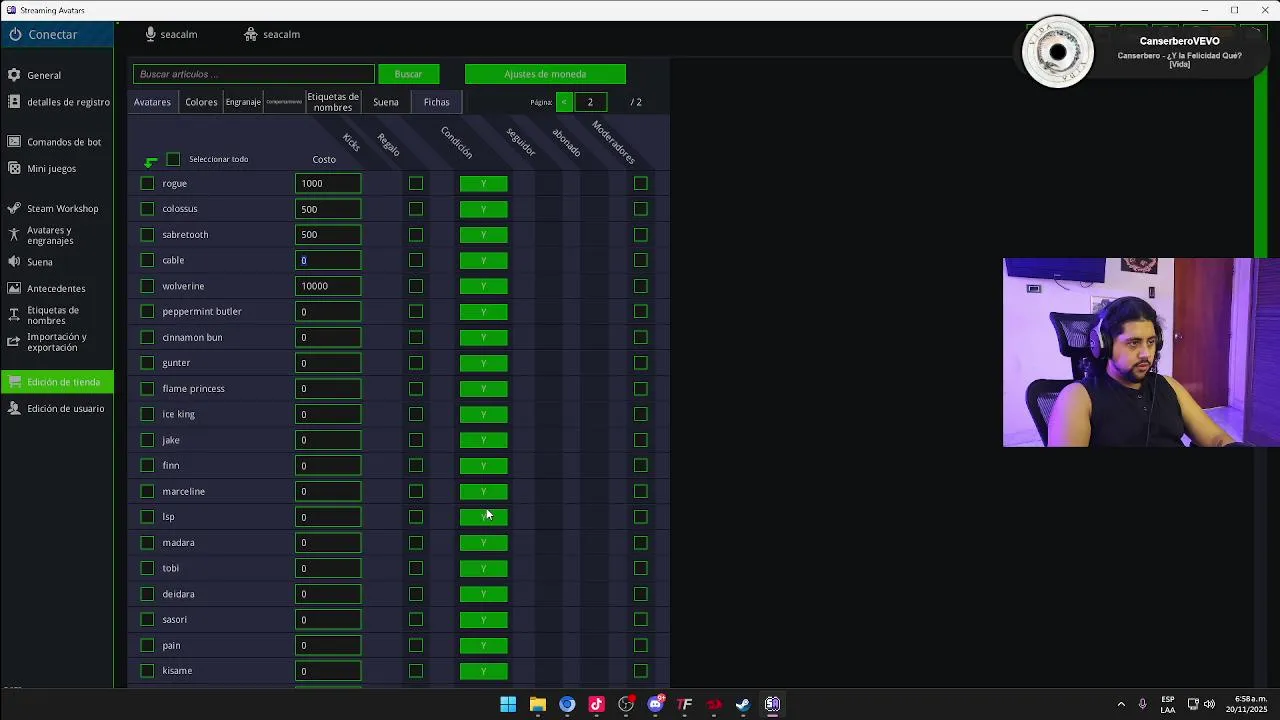Switch to the Colores tab
The width and height of the screenshot is (1280, 720).
click(201, 102)
